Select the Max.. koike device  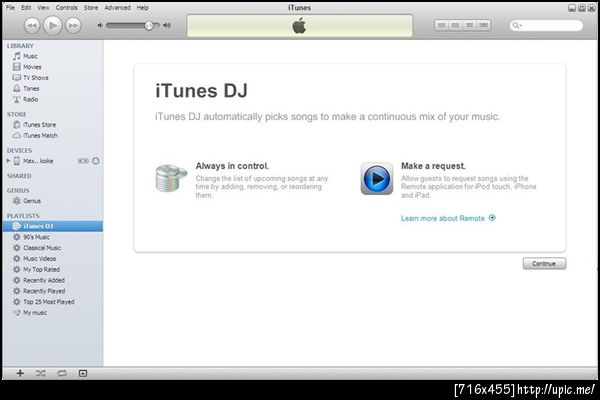coord(38,161)
